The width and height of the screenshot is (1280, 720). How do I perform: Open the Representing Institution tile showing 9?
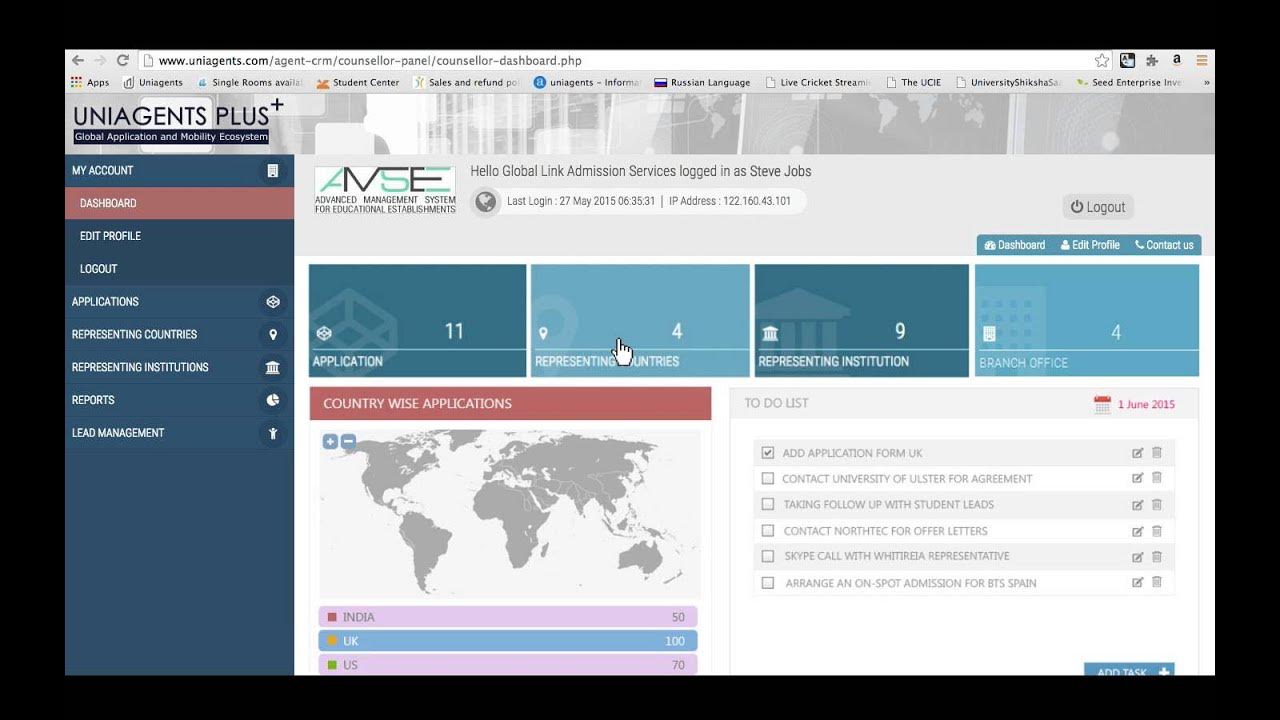861,321
